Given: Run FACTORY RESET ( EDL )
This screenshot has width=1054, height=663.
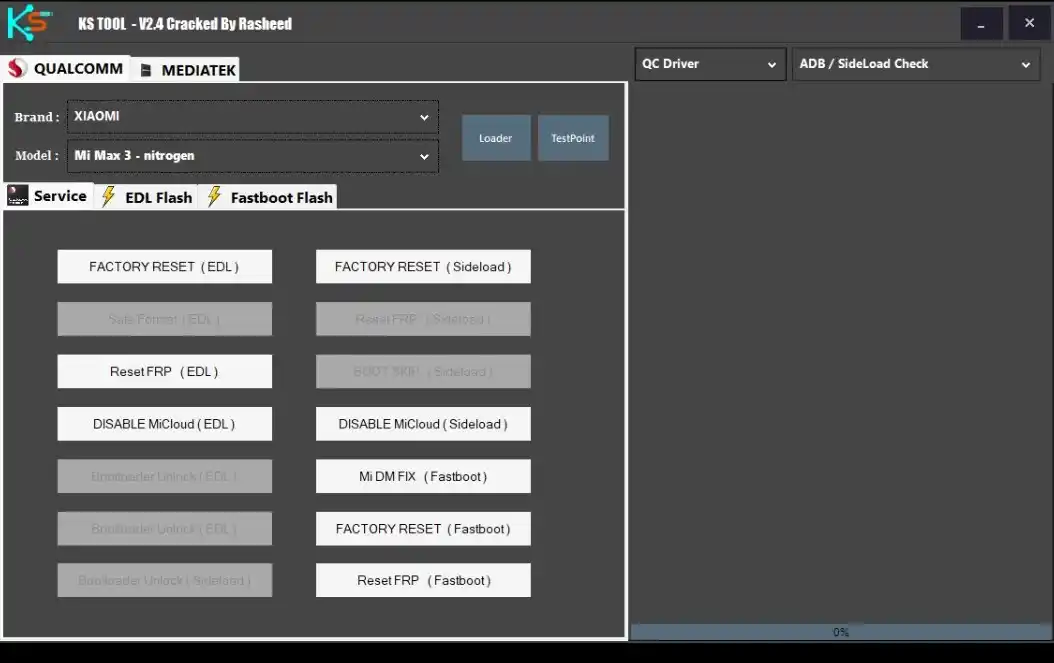Looking at the screenshot, I should tap(165, 267).
